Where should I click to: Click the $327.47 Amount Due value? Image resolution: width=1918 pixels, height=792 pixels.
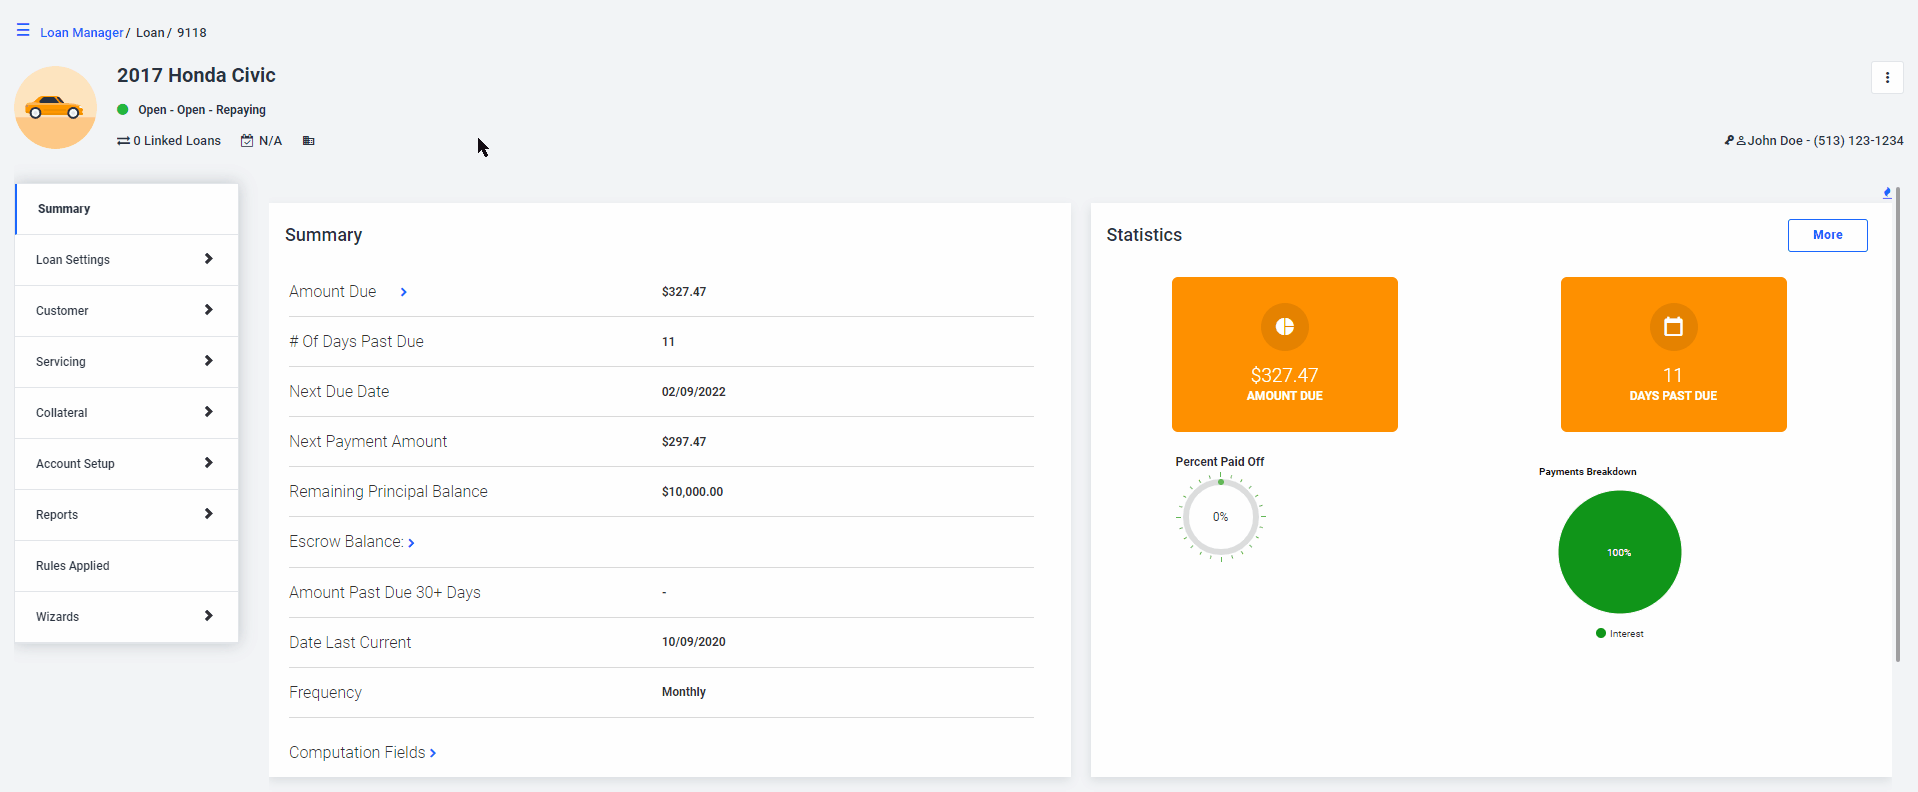pos(684,292)
